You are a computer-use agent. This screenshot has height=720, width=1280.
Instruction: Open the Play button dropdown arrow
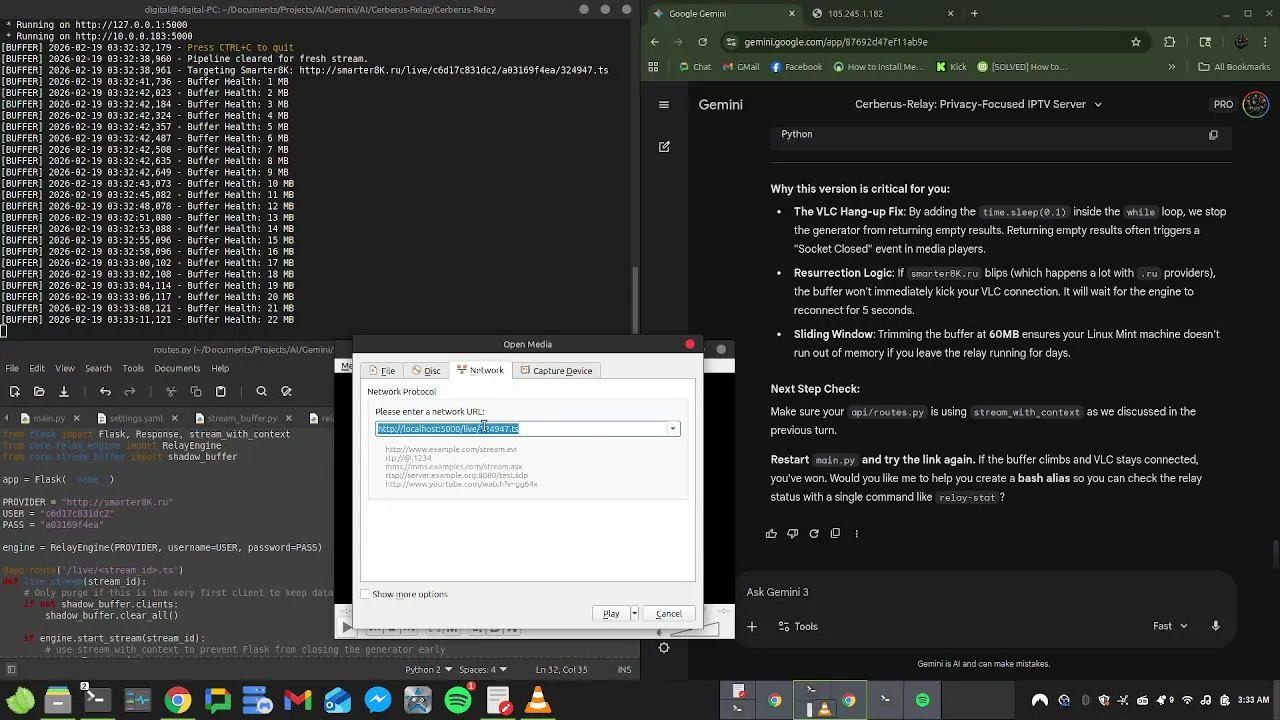pyautogui.click(x=634, y=613)
